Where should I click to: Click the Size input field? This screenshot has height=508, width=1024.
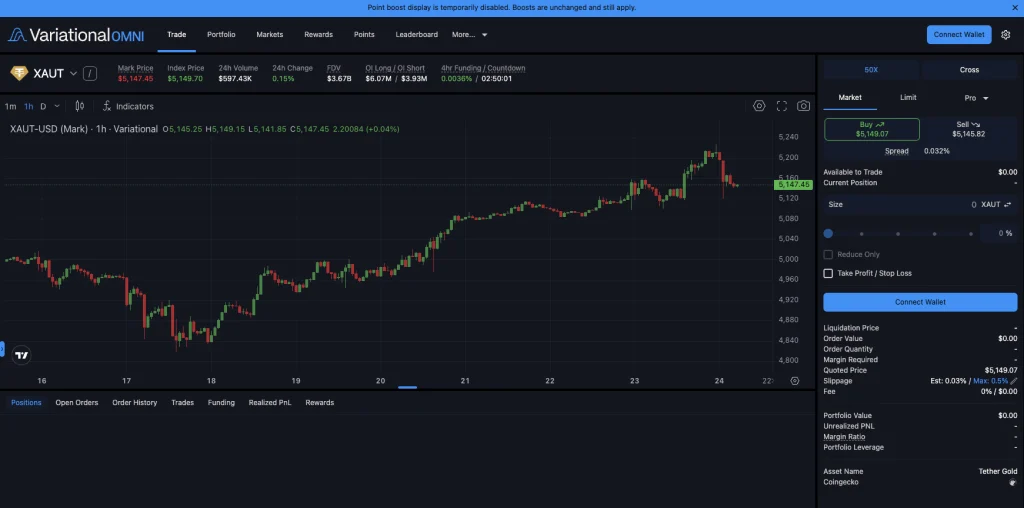920,204
